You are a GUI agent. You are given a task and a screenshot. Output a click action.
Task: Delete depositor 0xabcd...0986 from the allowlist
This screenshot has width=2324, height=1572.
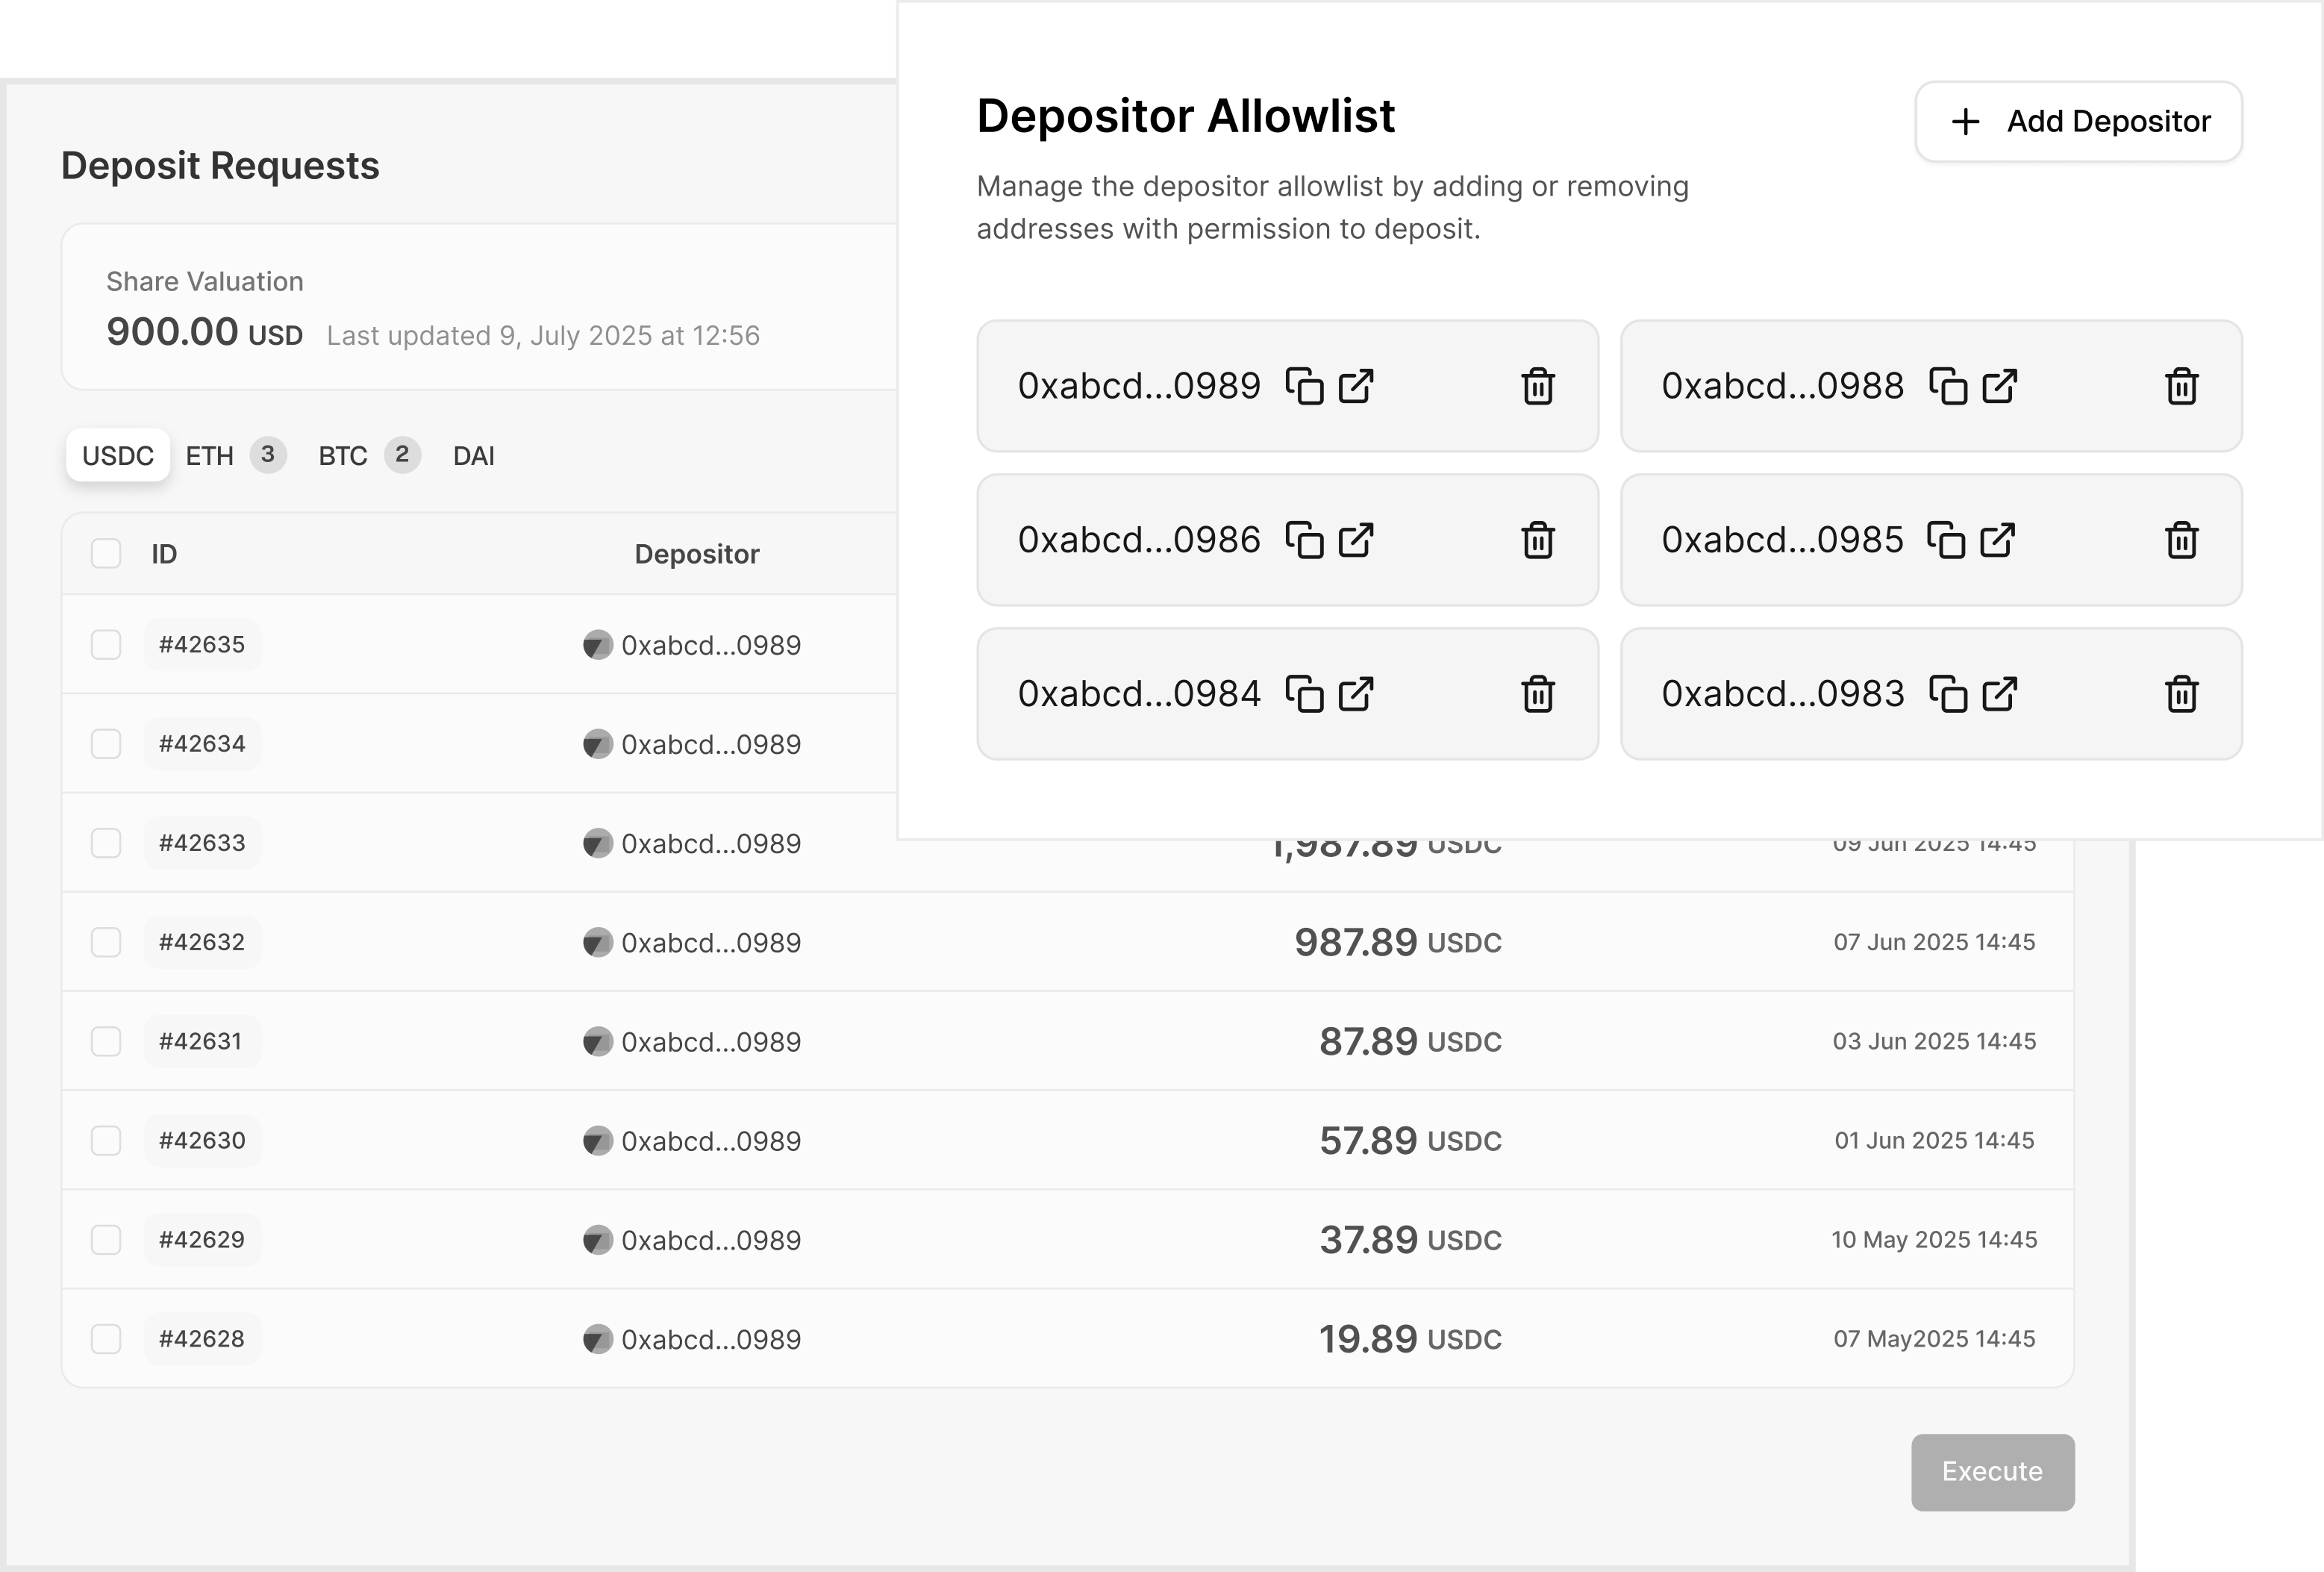pyautogui.click(x=1537, y=540)
